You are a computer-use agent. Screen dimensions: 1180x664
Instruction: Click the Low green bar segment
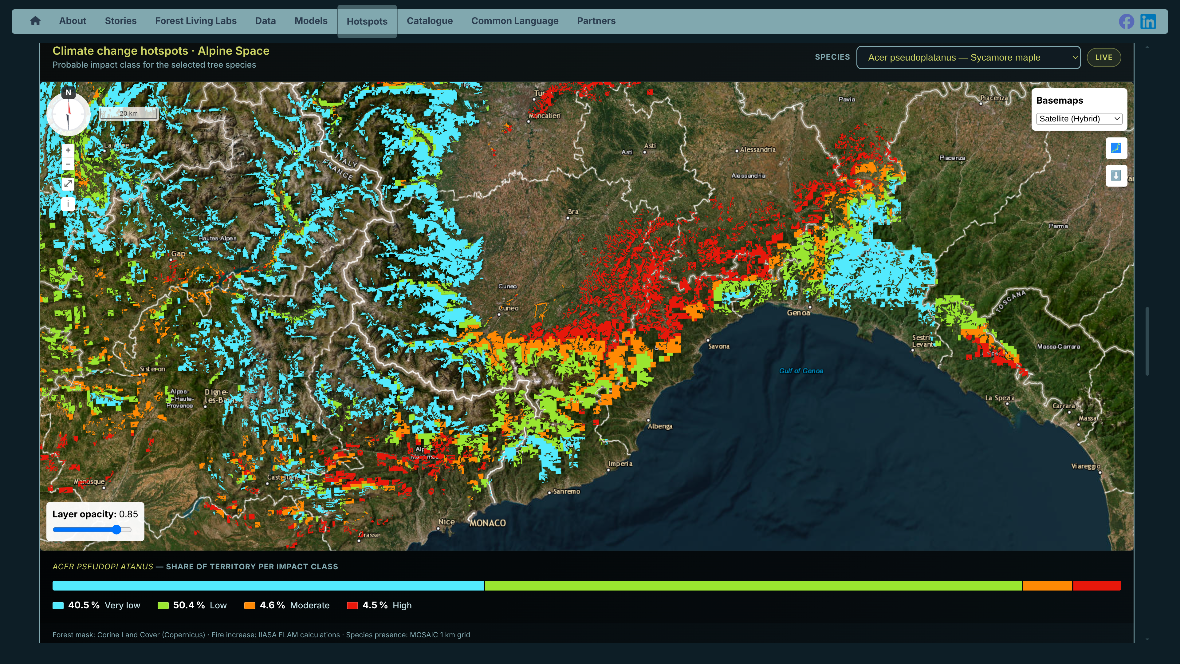753,586
